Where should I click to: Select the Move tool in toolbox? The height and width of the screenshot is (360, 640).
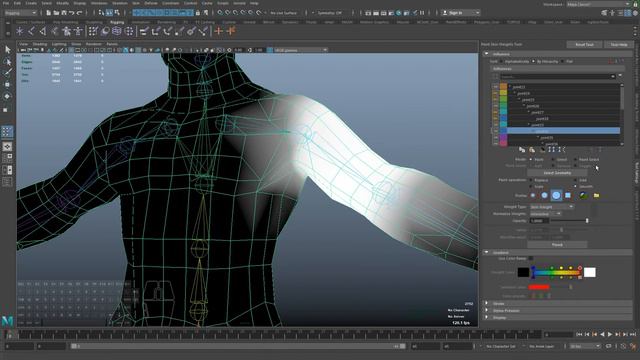coord(7,84)
